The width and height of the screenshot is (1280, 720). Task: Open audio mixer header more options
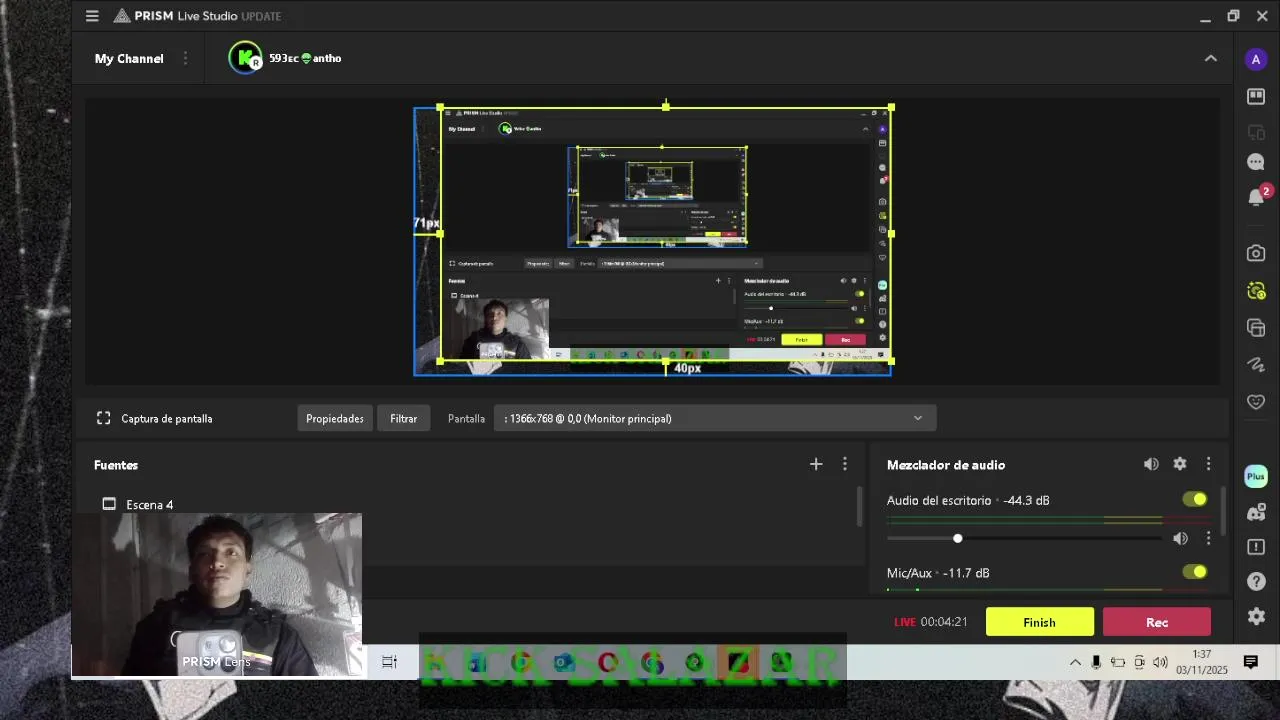[1208, 464]
